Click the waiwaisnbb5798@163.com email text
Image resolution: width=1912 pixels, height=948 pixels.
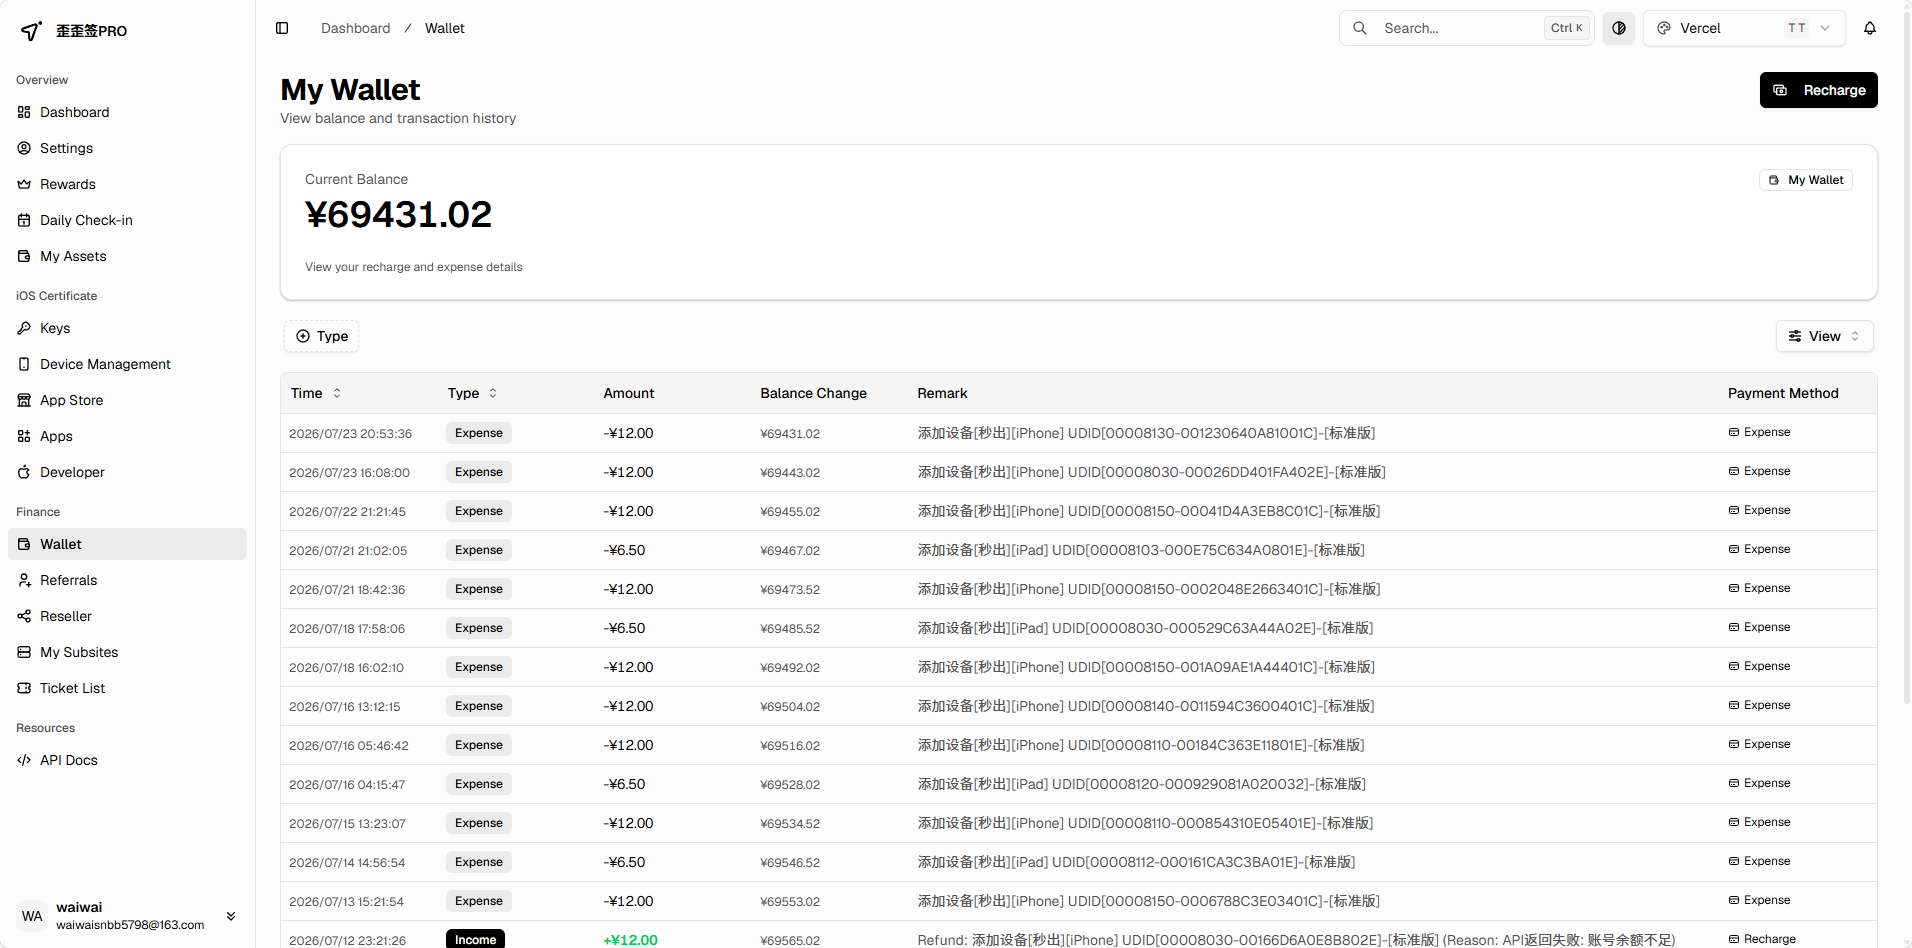tap(130, 925)
